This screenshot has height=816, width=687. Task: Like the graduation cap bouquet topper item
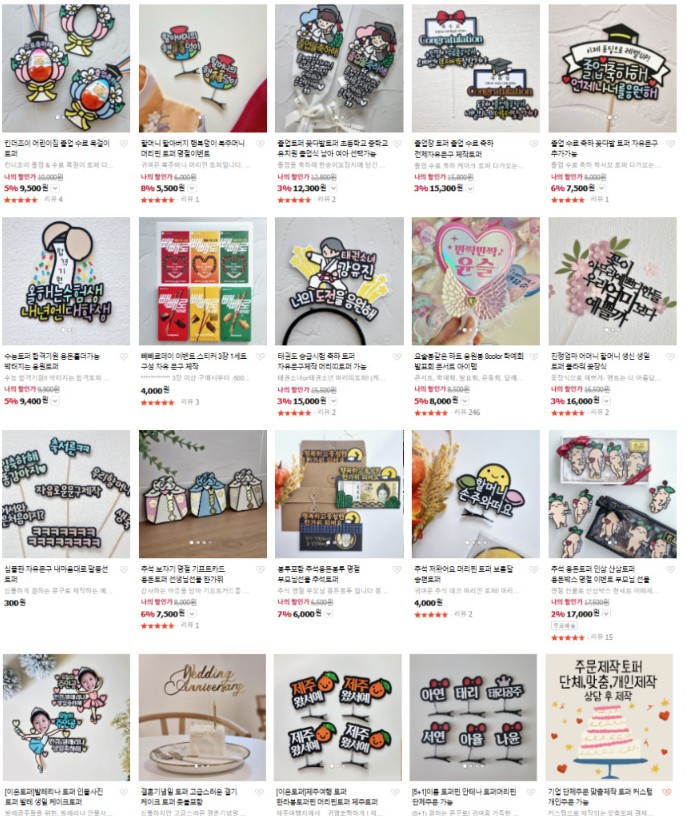[x=670, y=144]
